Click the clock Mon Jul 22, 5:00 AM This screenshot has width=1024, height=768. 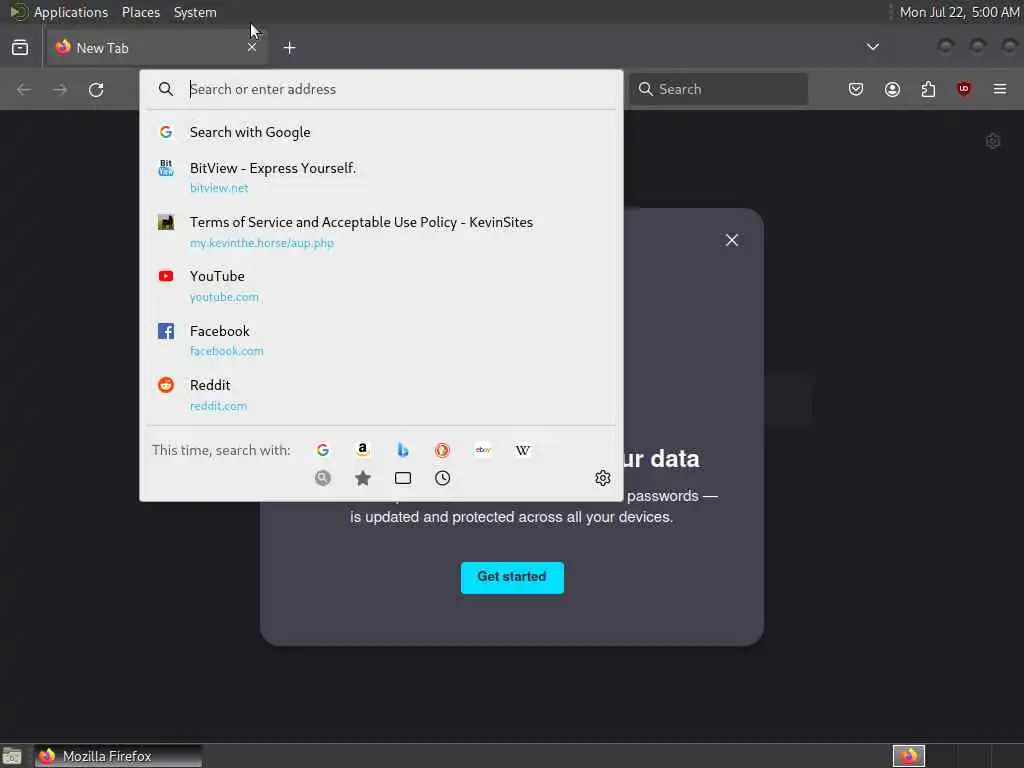click(959, 12)
